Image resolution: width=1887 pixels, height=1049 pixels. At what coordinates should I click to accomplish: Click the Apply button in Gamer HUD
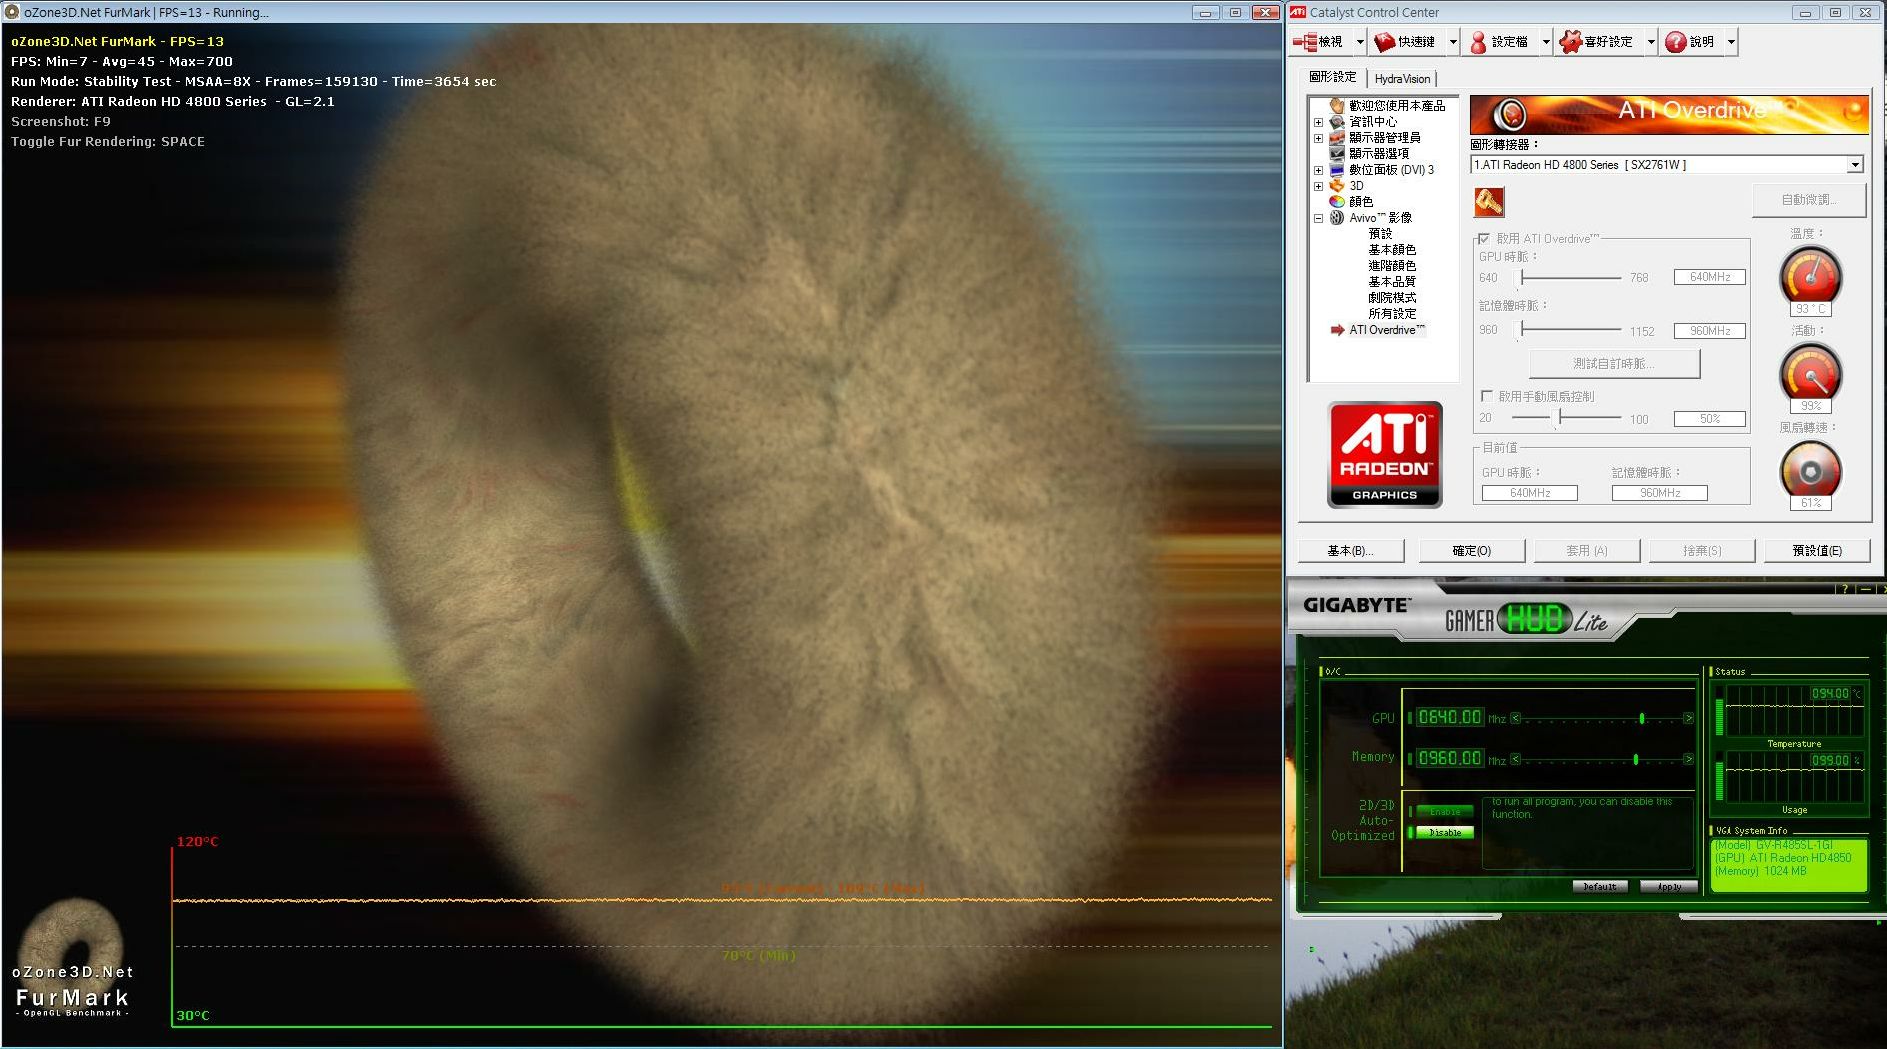click(1668, 886)
